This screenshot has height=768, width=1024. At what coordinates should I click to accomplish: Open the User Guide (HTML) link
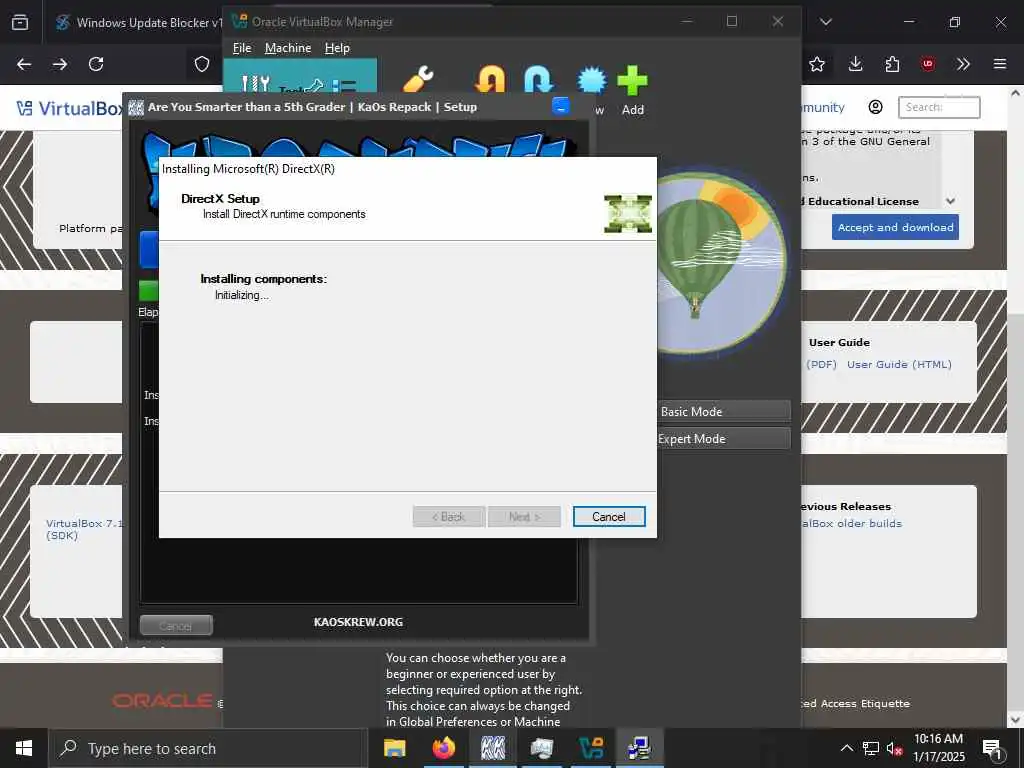tap(899, 364)
